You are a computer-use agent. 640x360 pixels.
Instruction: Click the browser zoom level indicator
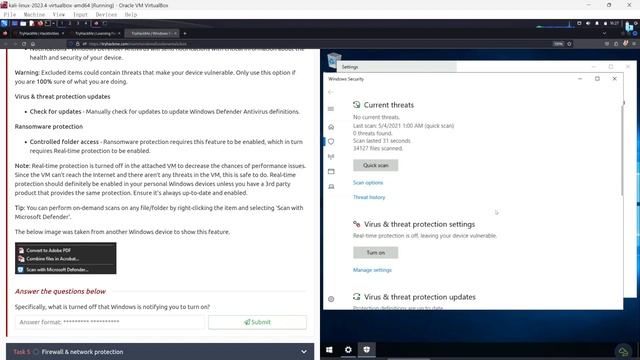point(558,44)
